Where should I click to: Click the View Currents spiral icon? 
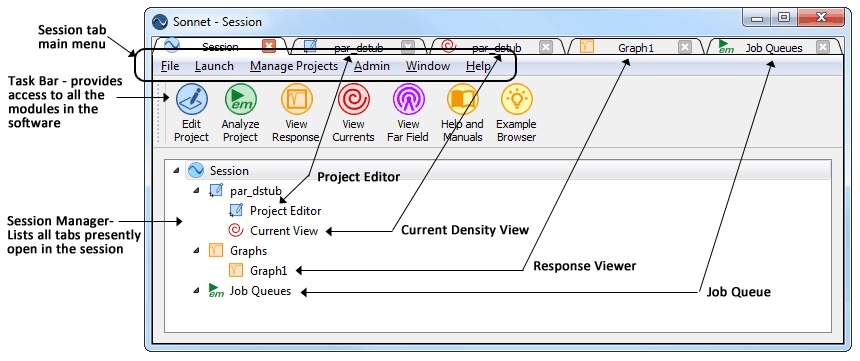[x=353, y=99]
